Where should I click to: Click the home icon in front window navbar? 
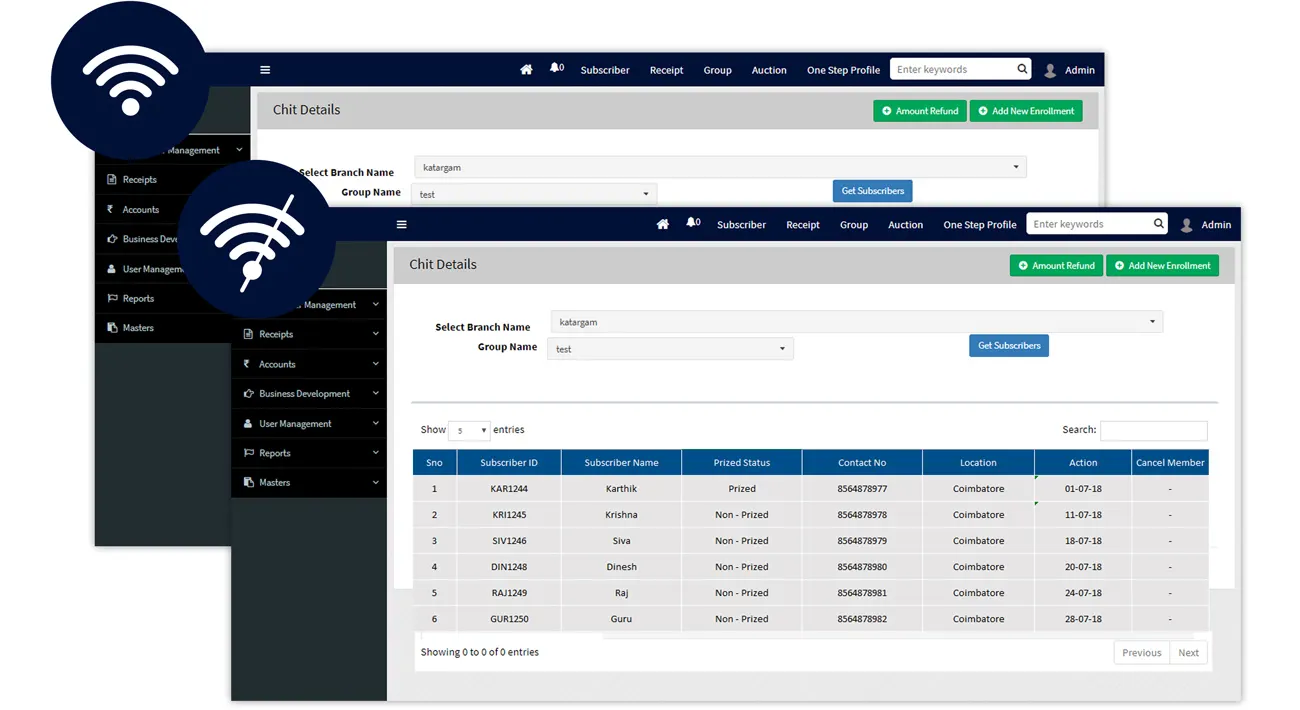pyautogui.click(x=662, y=225)
